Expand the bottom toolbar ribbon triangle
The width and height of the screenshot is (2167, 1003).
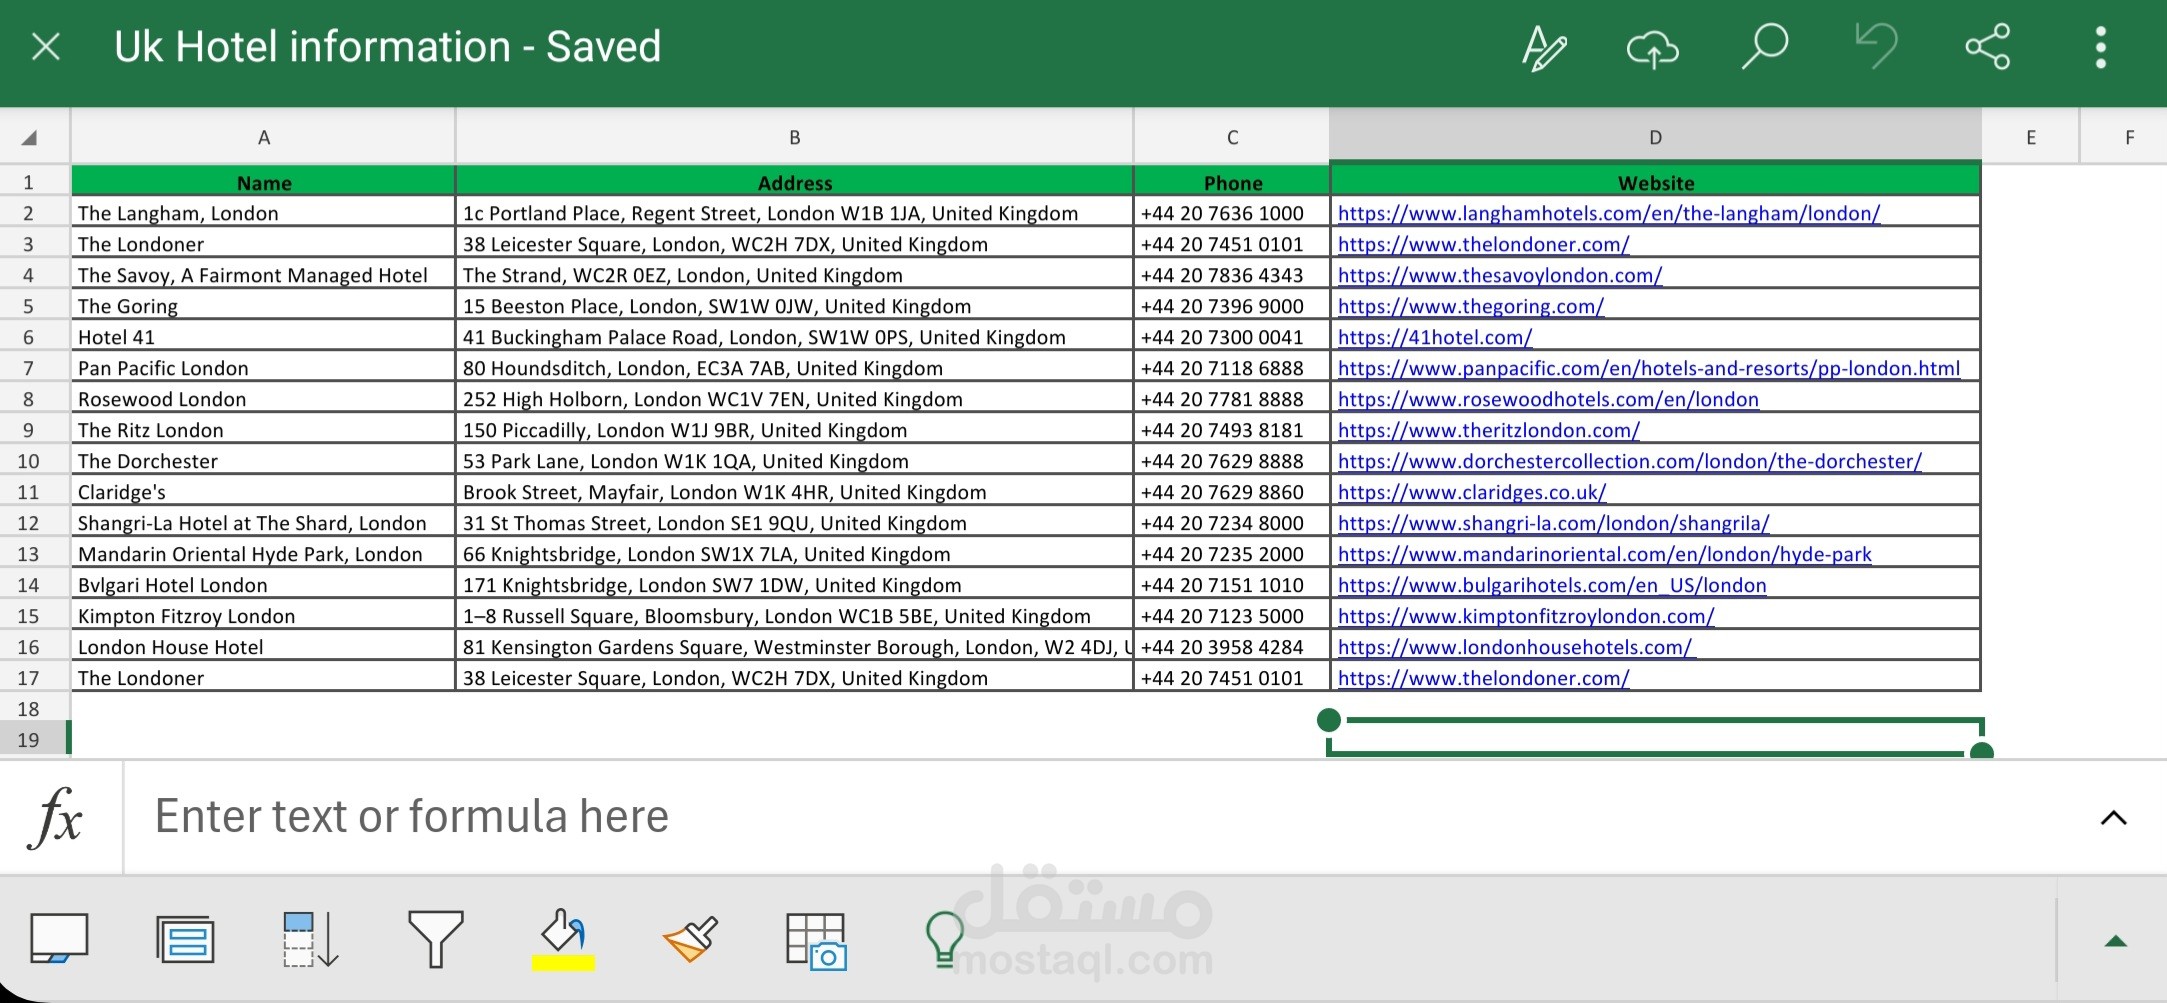(2115, 941)
